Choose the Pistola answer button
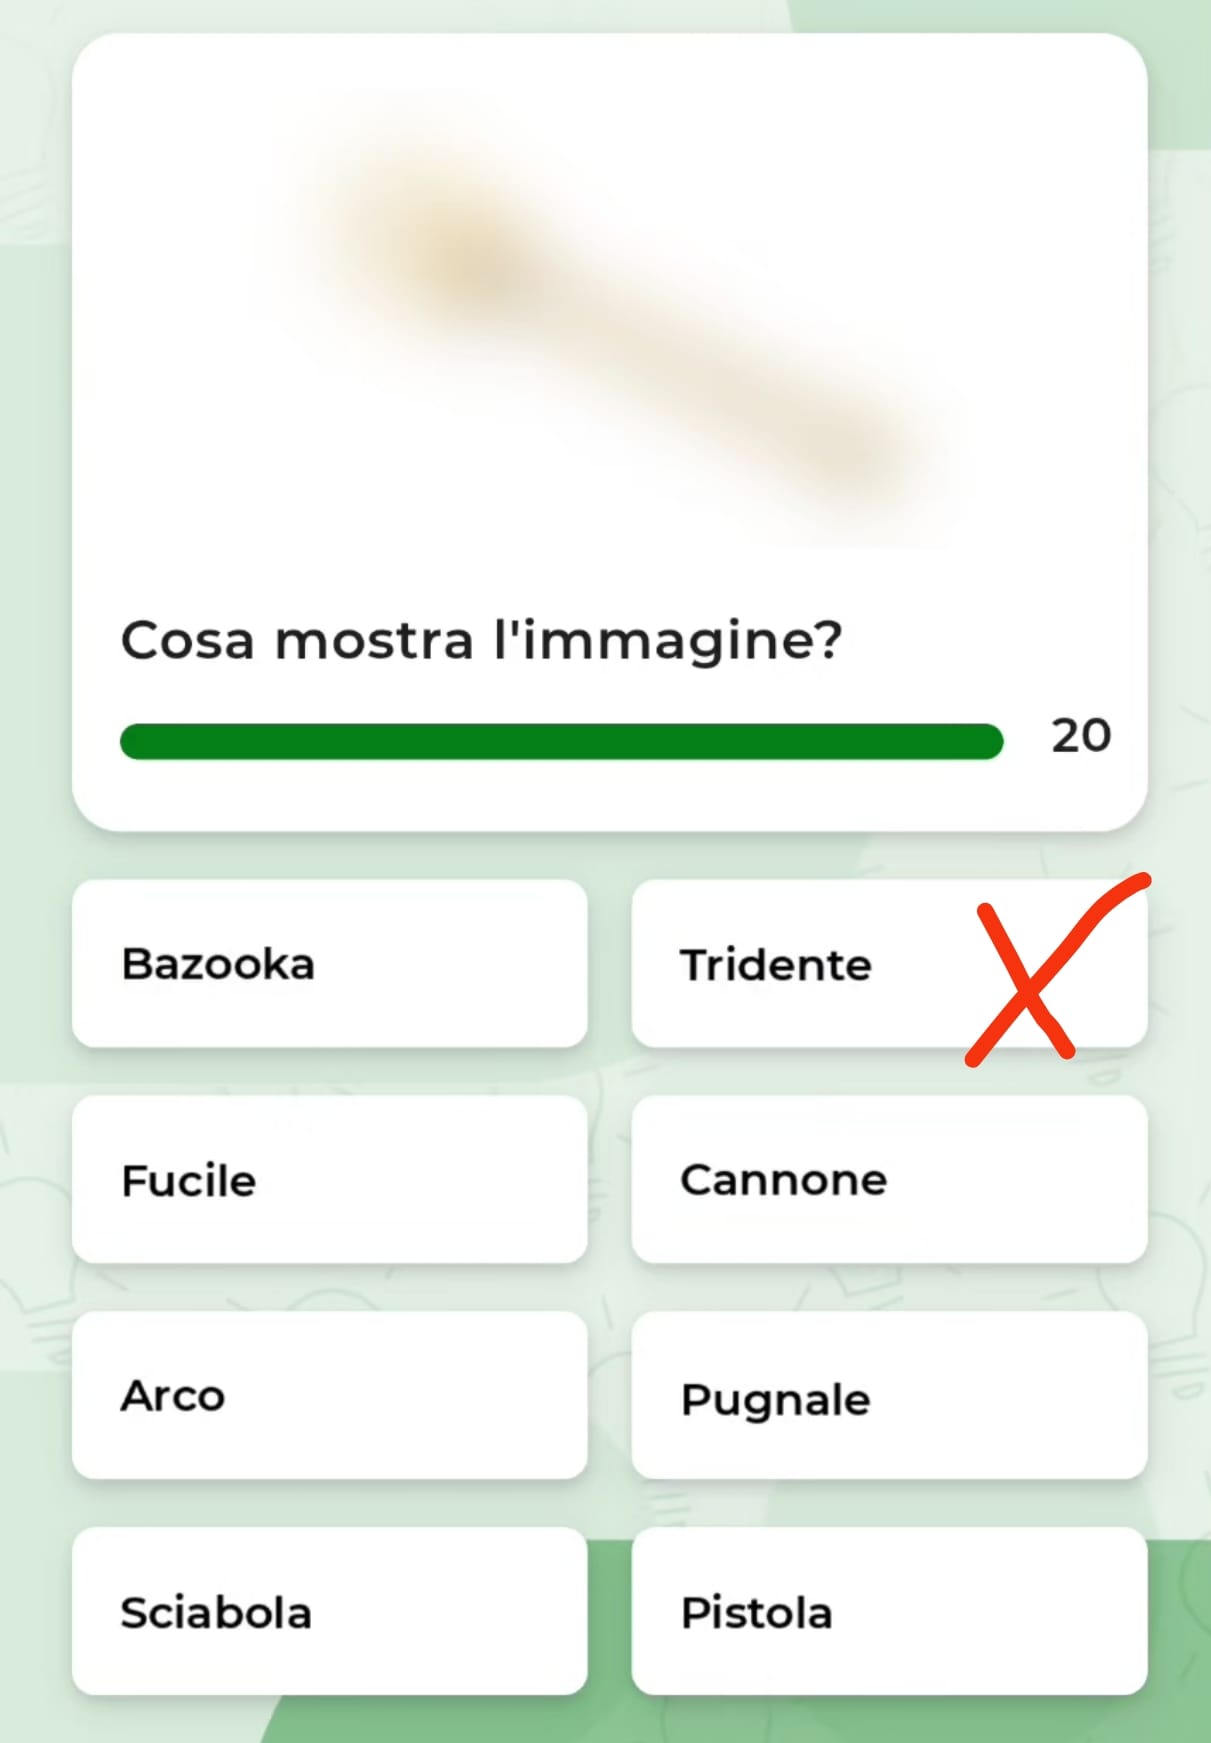Viewport: 1211px width, 1743px height. tap(889, 1611)
